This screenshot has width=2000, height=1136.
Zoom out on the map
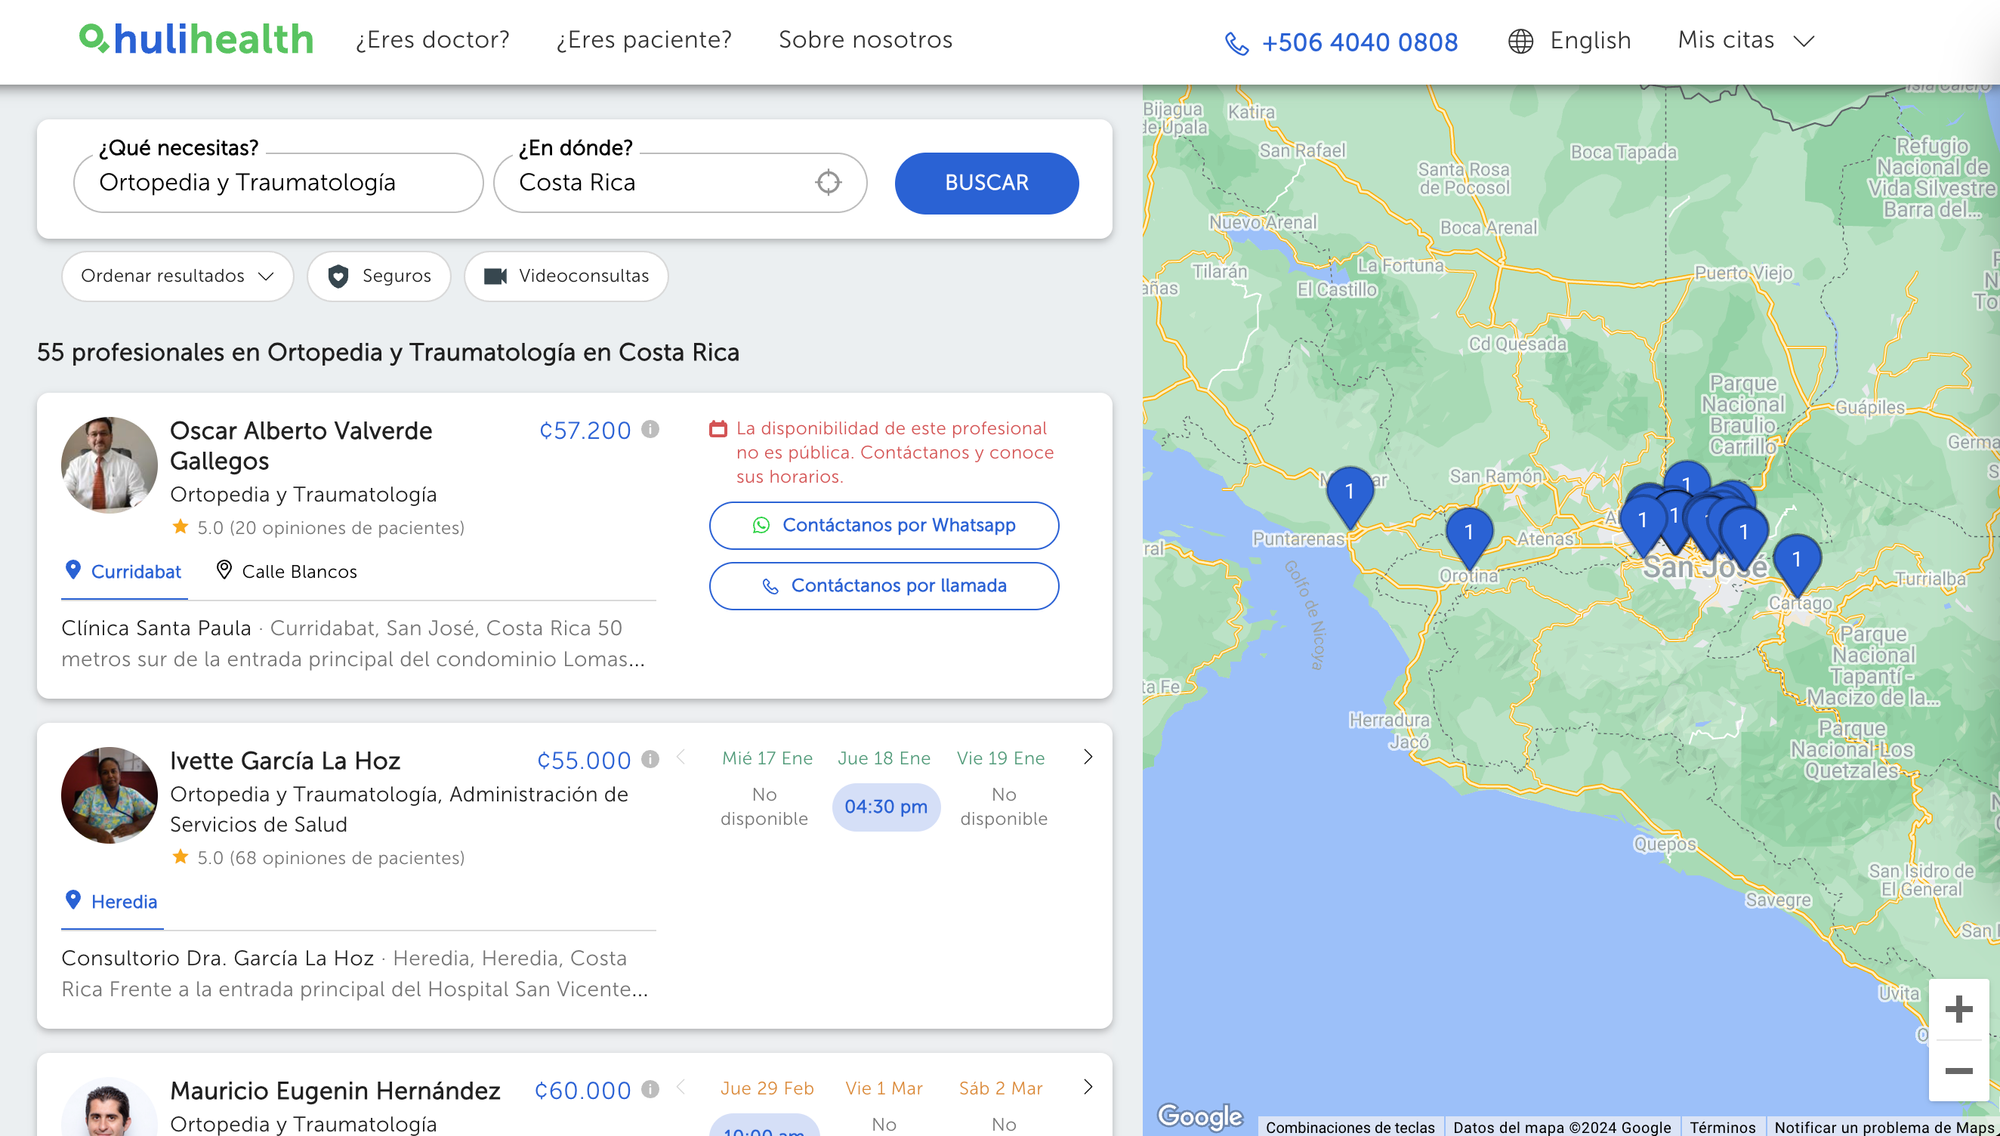(x=1958, y=1071)
